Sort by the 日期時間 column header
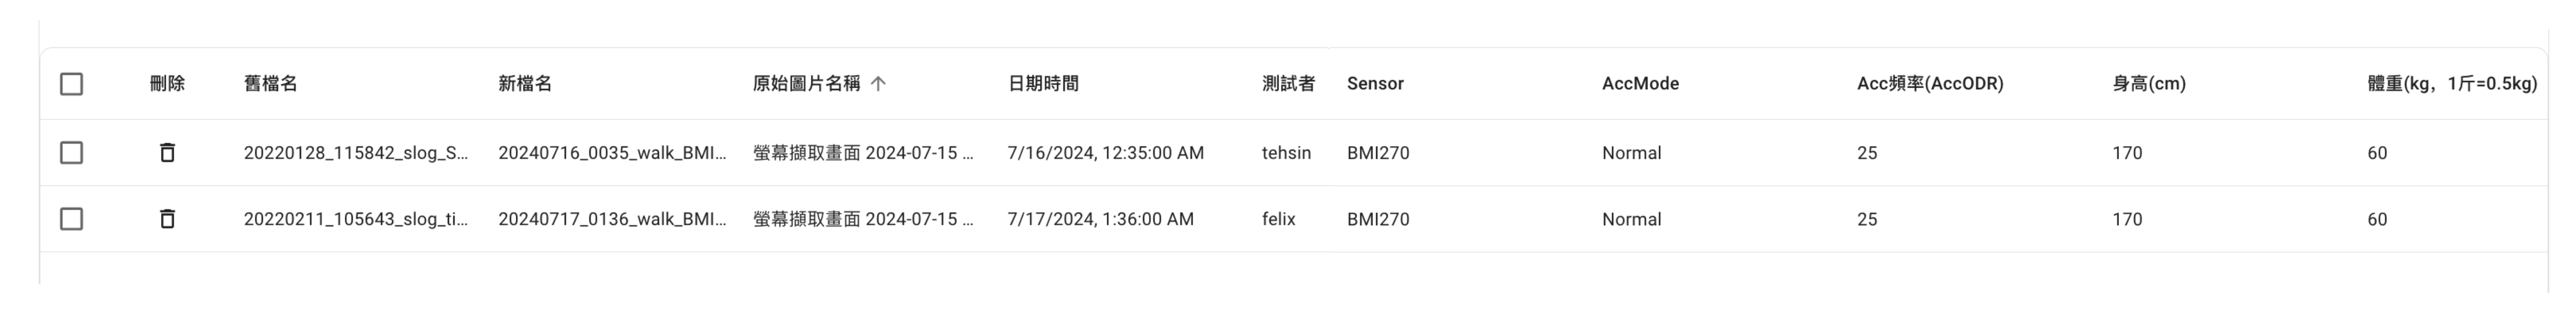2576x322 pixels. [1043, 84]
